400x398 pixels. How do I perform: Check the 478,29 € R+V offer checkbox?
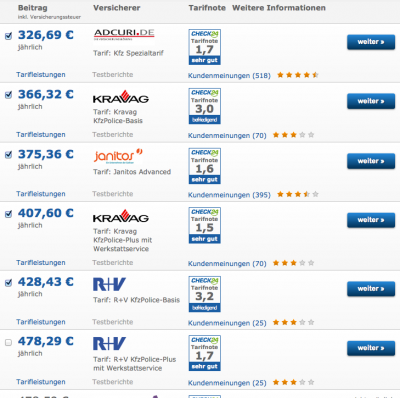tap(9, 342)
